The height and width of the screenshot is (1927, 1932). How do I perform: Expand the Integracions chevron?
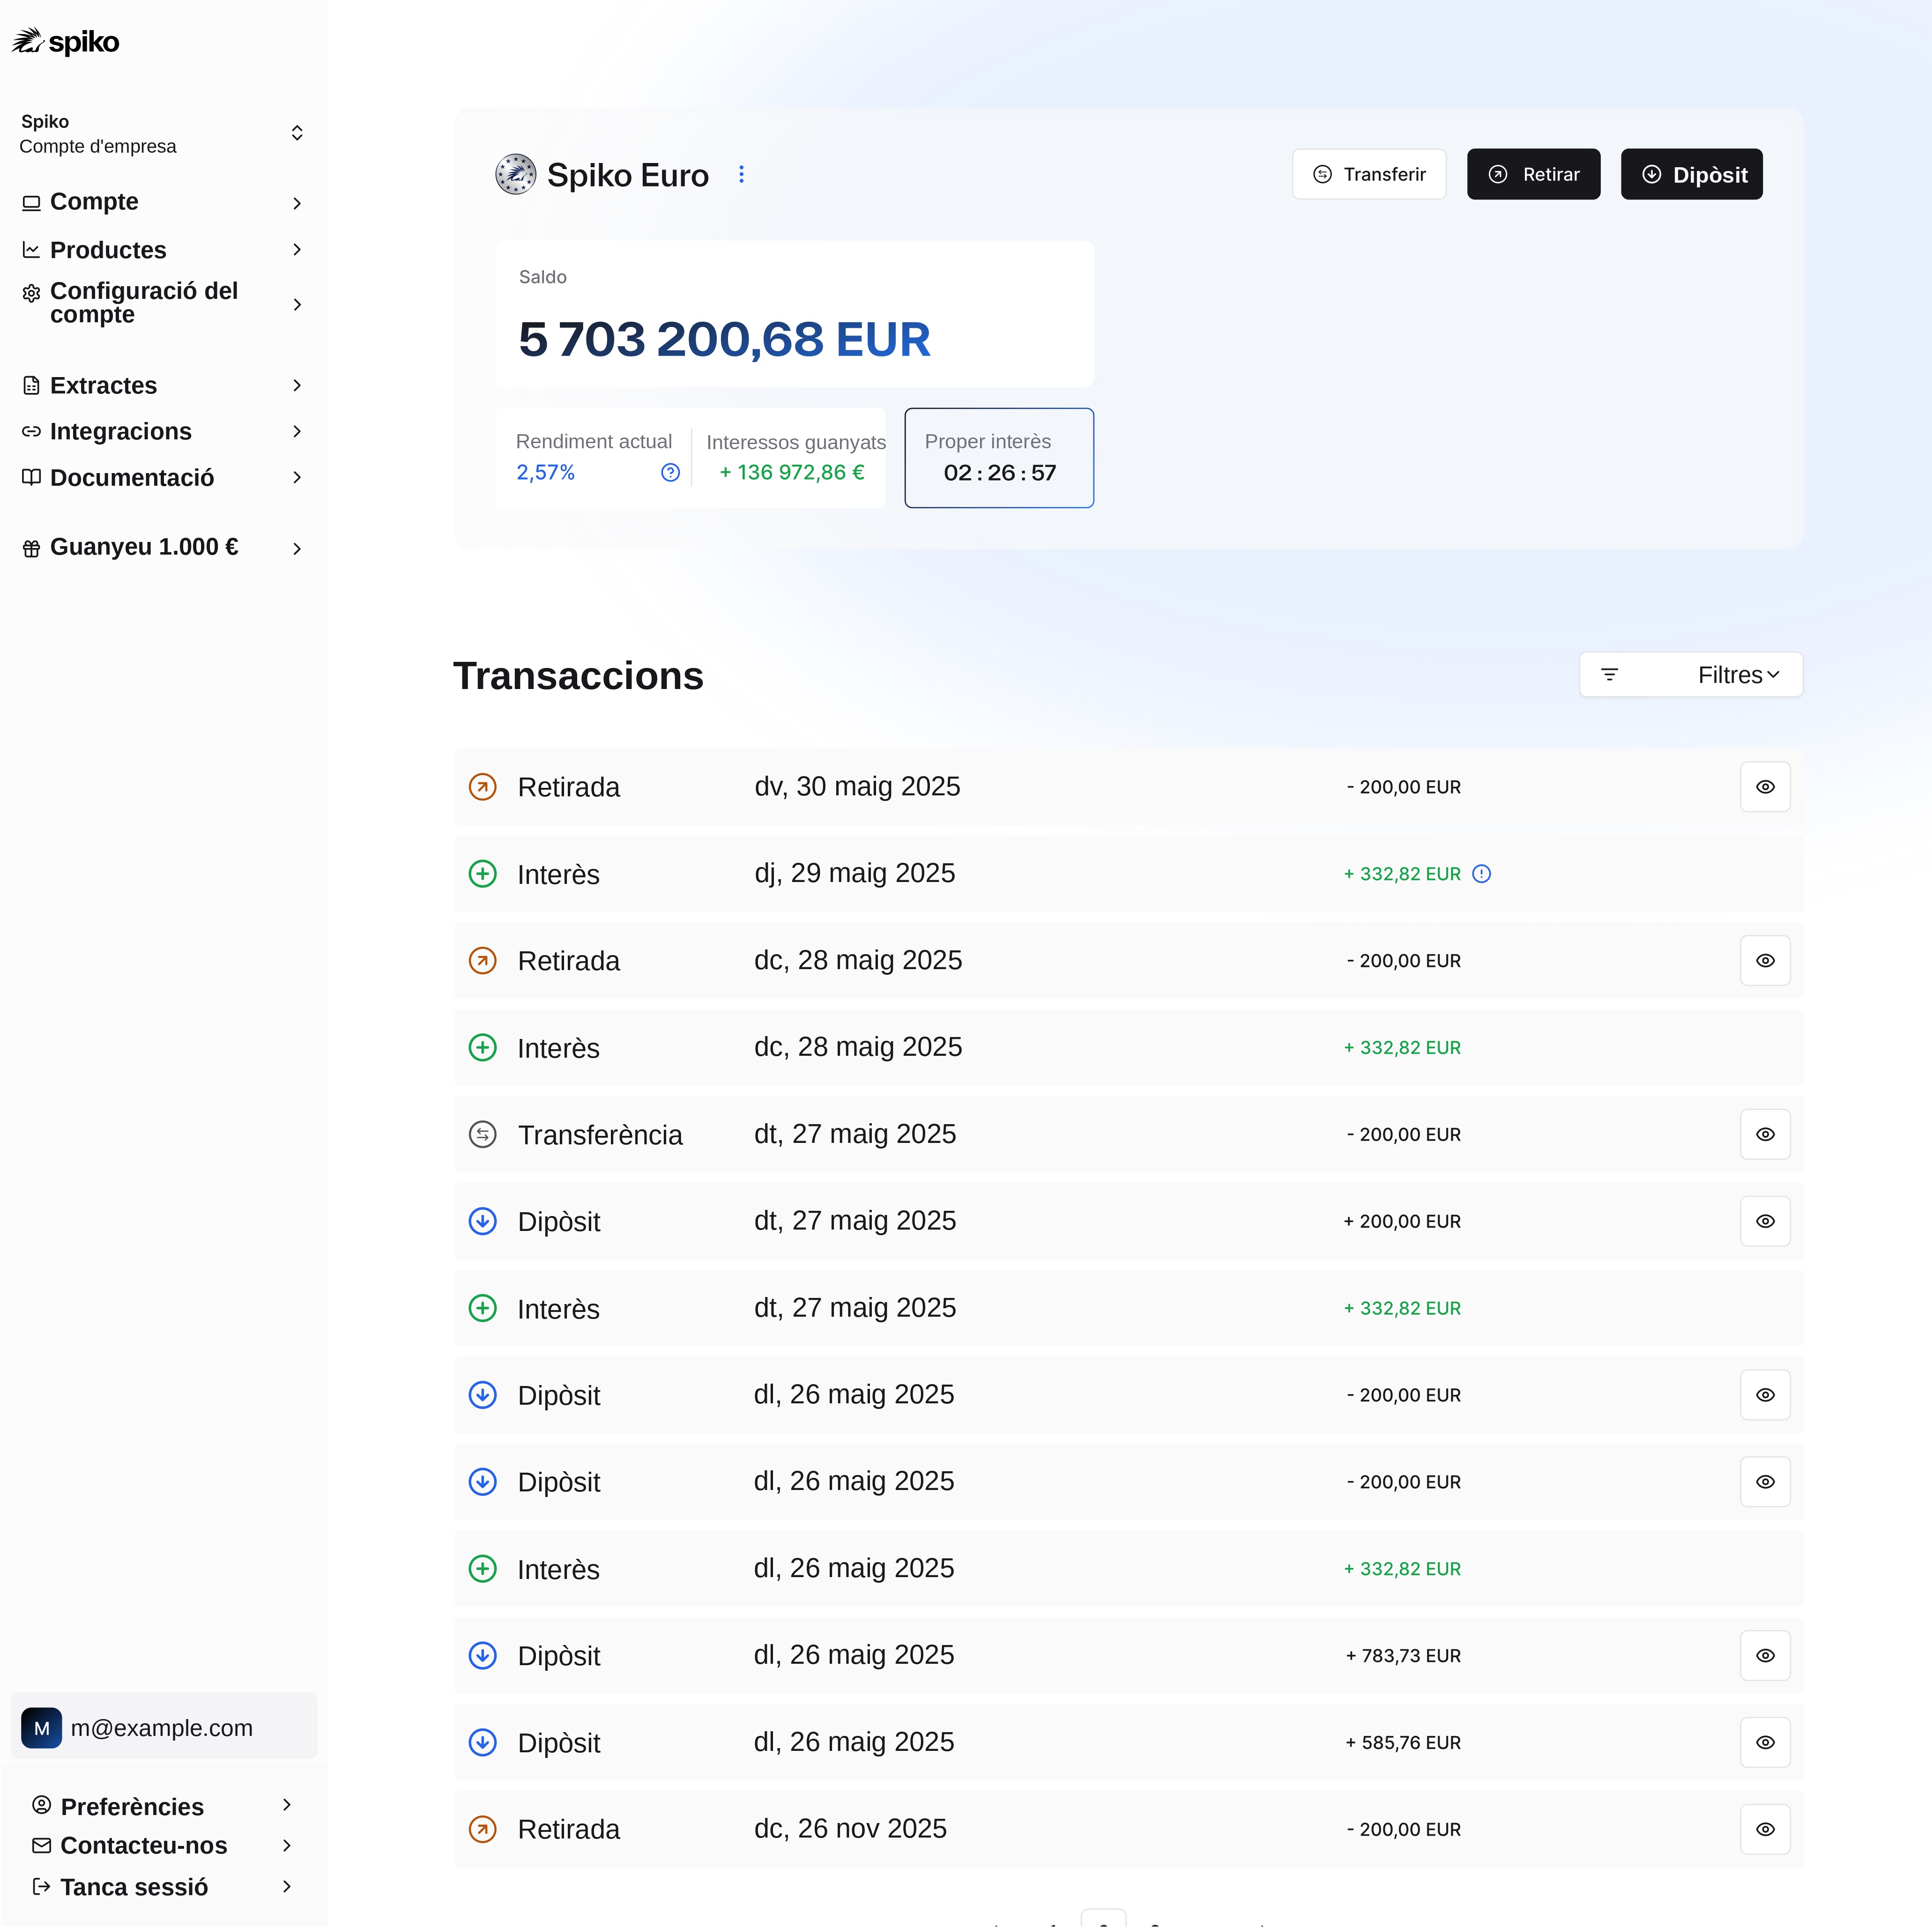pyautogui.click(x=297, y=432)
